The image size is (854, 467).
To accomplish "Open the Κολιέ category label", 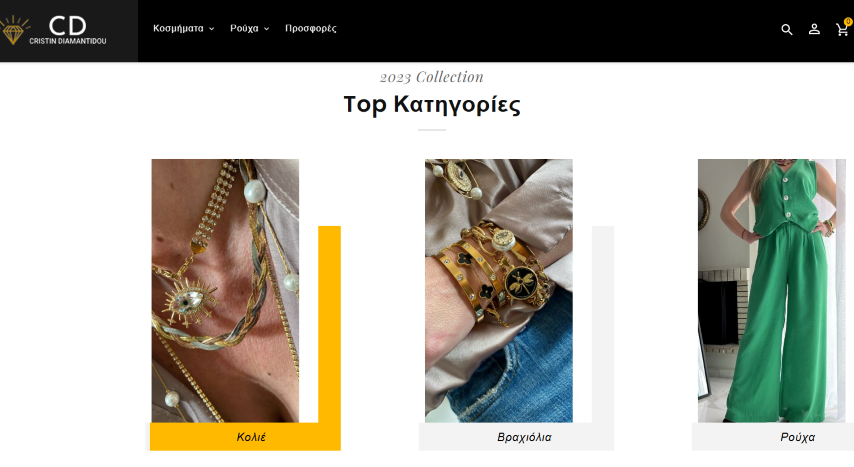I will tap(251, 437).
